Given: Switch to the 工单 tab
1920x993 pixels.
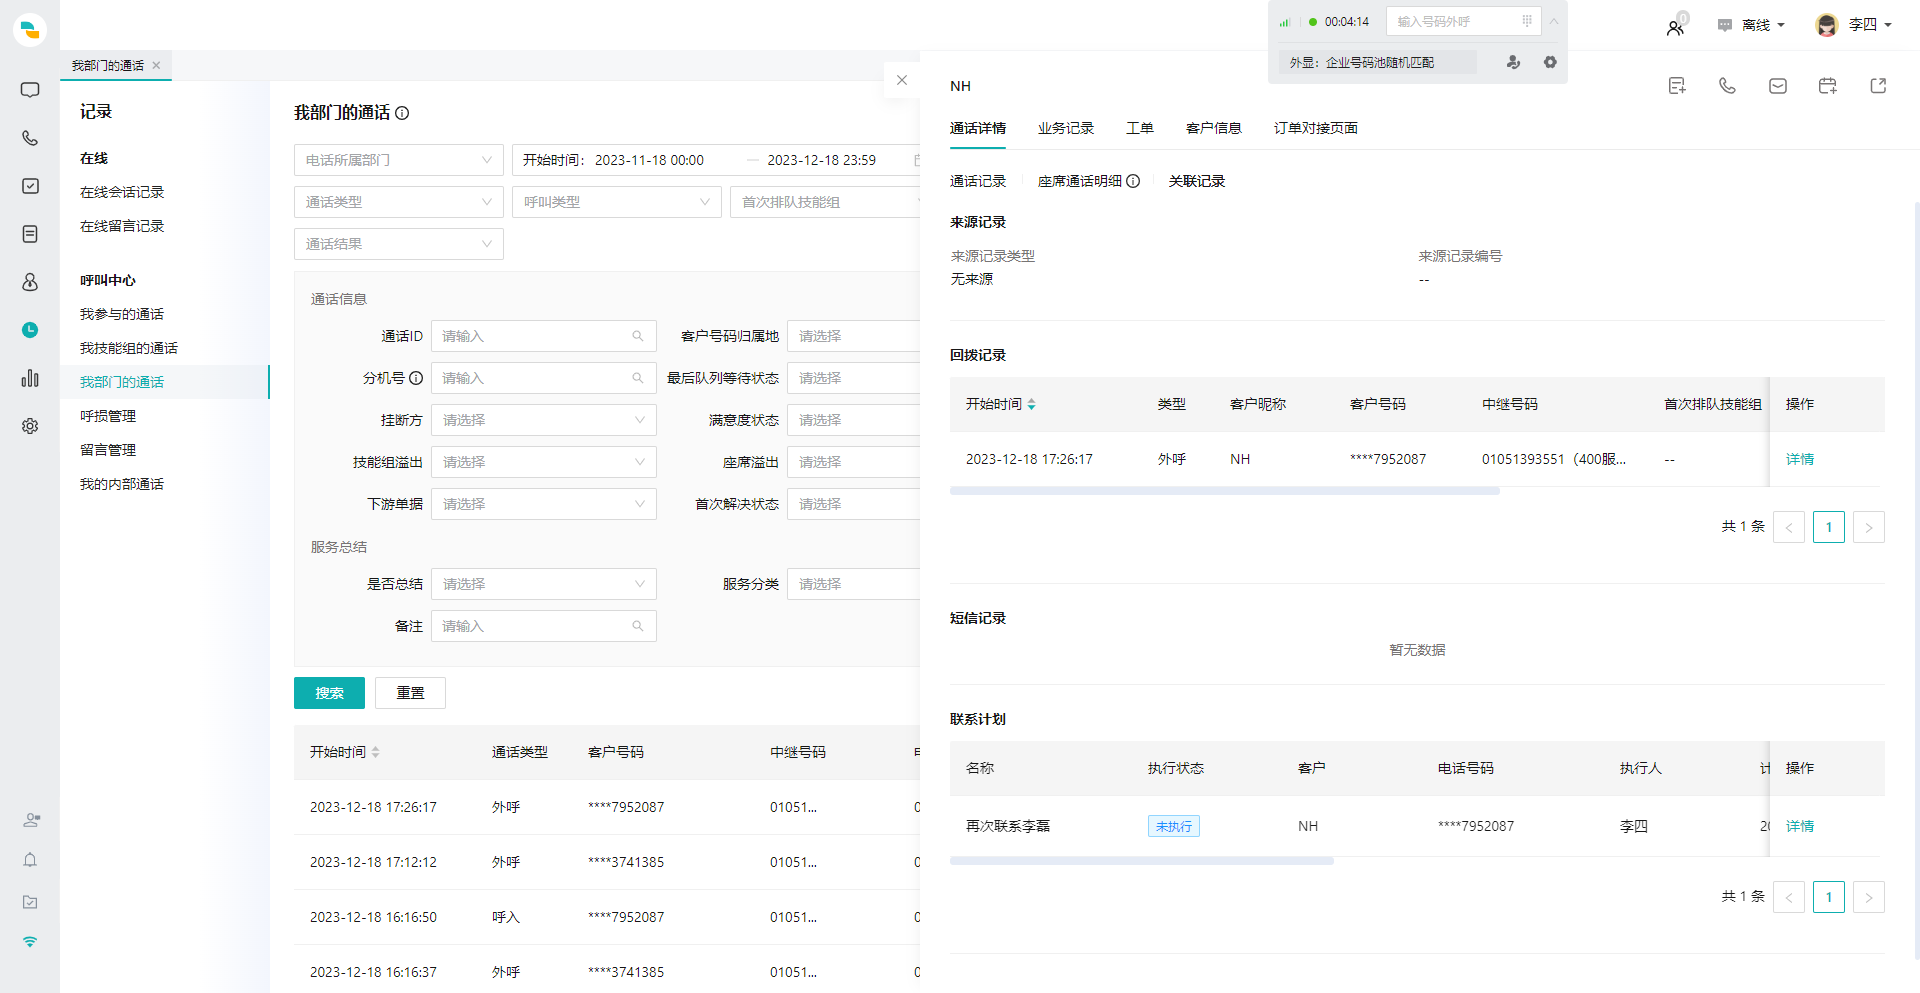Looking at the screenshot, I should point(1140,128).
